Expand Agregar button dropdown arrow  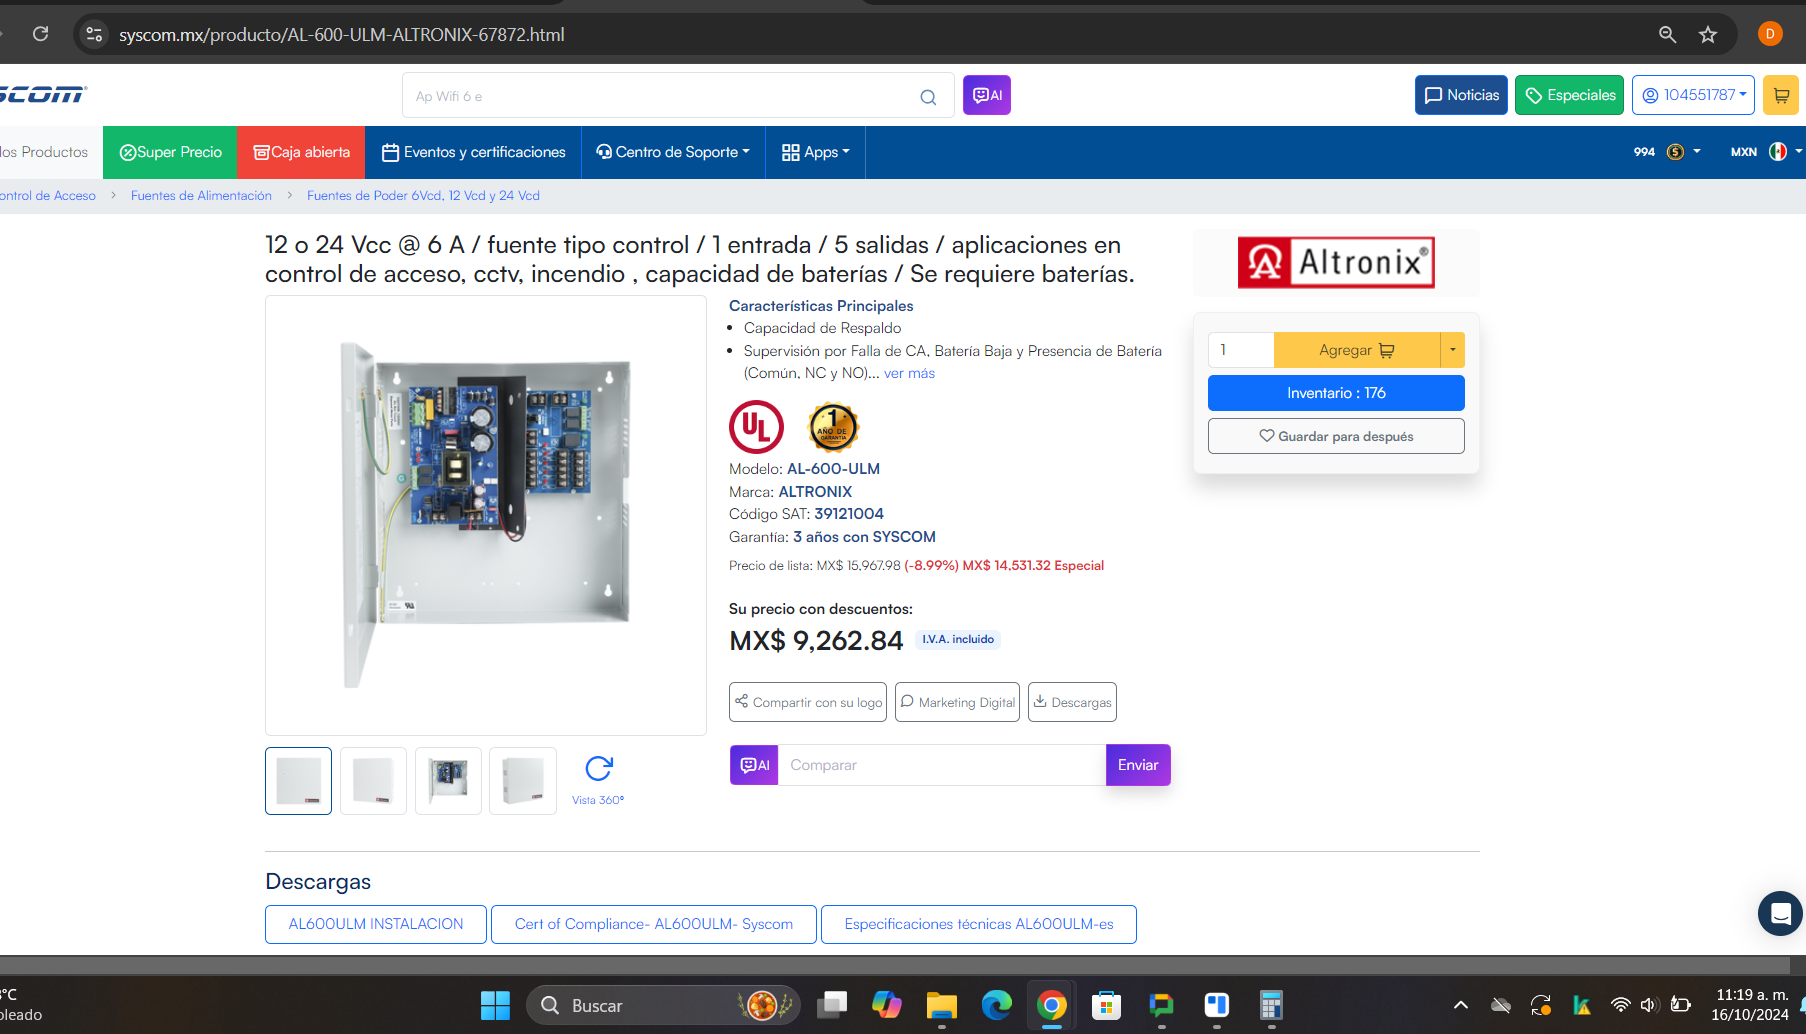(1452, 350)
